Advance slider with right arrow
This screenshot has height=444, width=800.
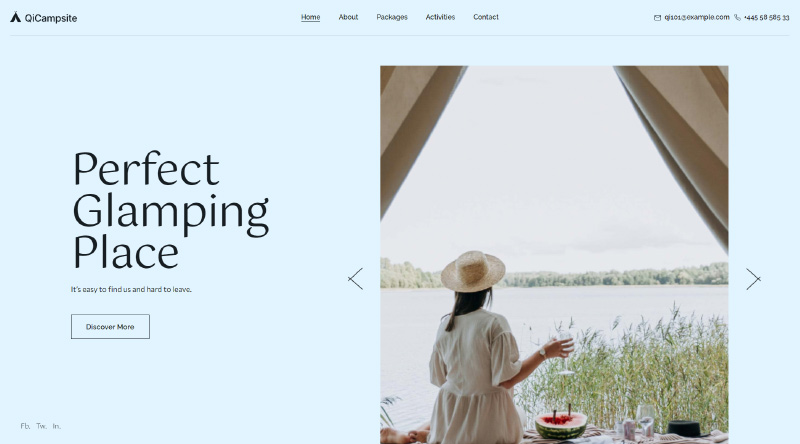(x=753, y=279)
